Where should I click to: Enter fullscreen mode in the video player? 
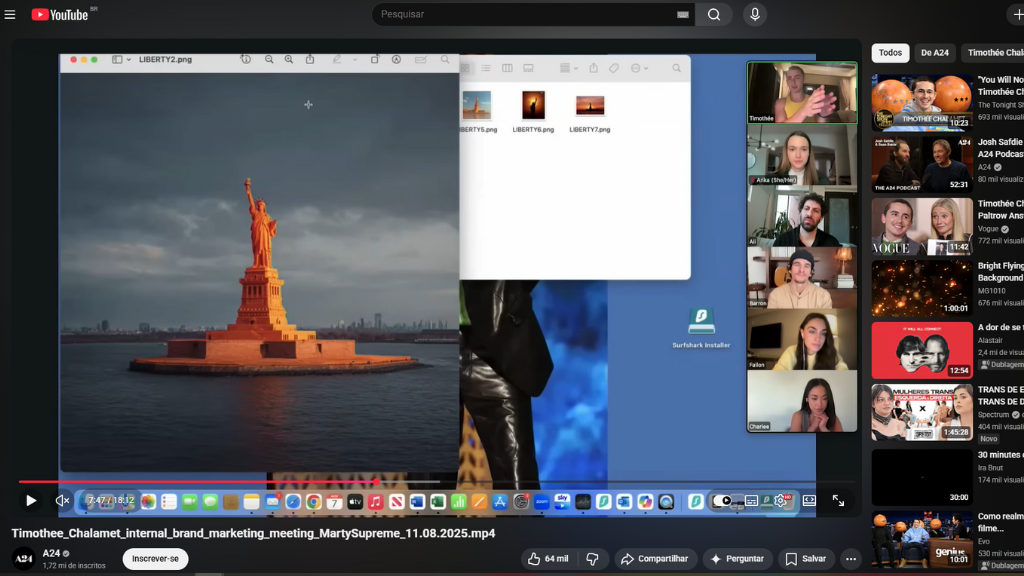(x=838, y=501)
